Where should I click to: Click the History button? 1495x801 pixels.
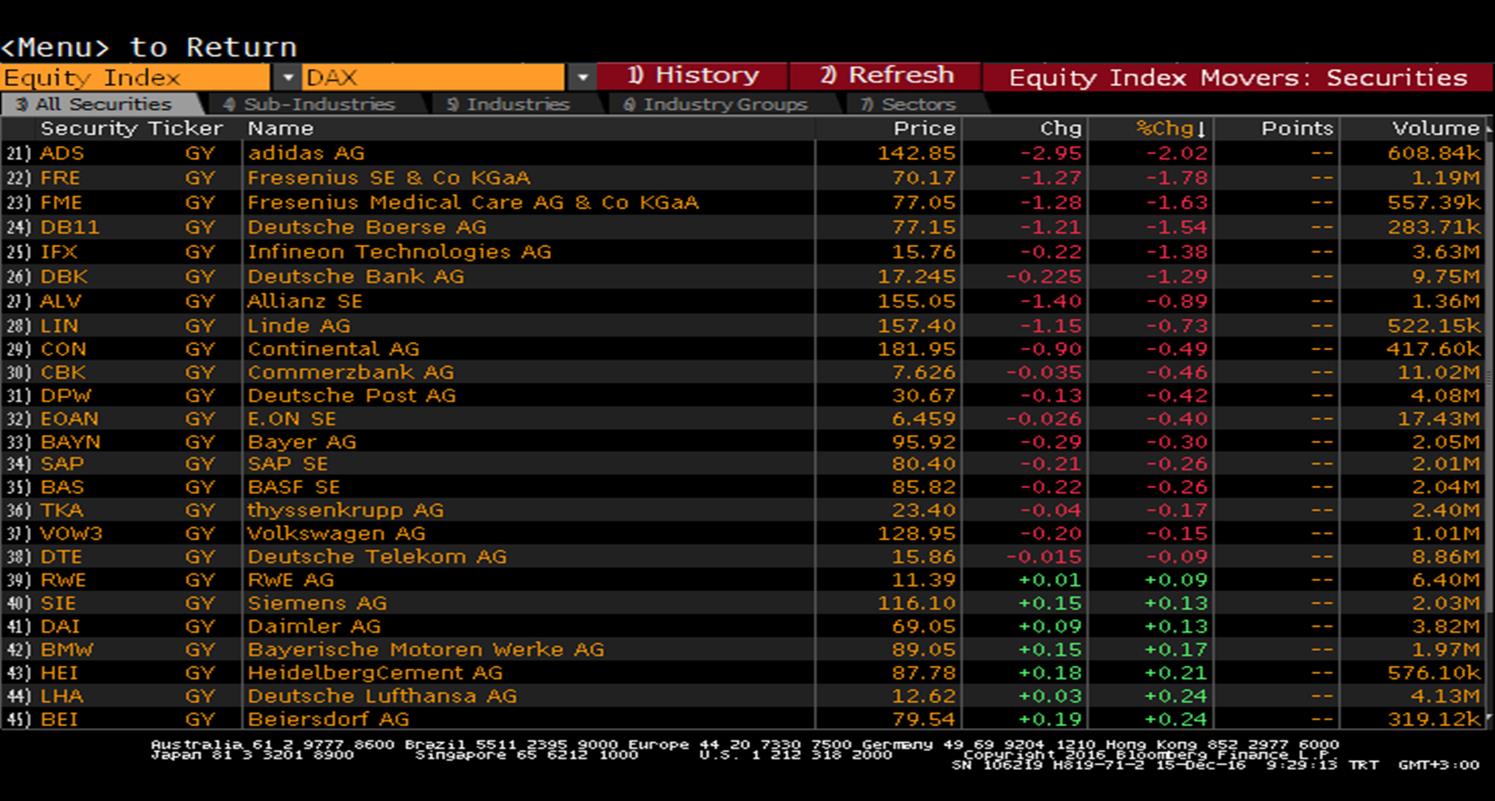[692, 76]
